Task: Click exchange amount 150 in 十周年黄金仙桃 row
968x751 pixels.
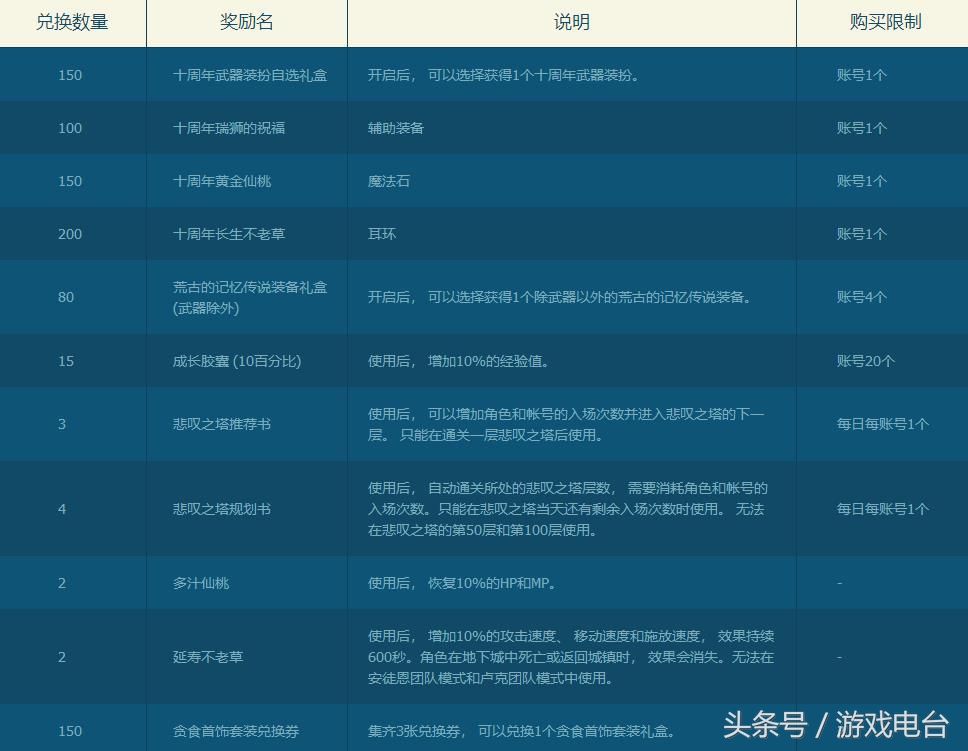Action: pyautogui.click(x=70, y=182)
